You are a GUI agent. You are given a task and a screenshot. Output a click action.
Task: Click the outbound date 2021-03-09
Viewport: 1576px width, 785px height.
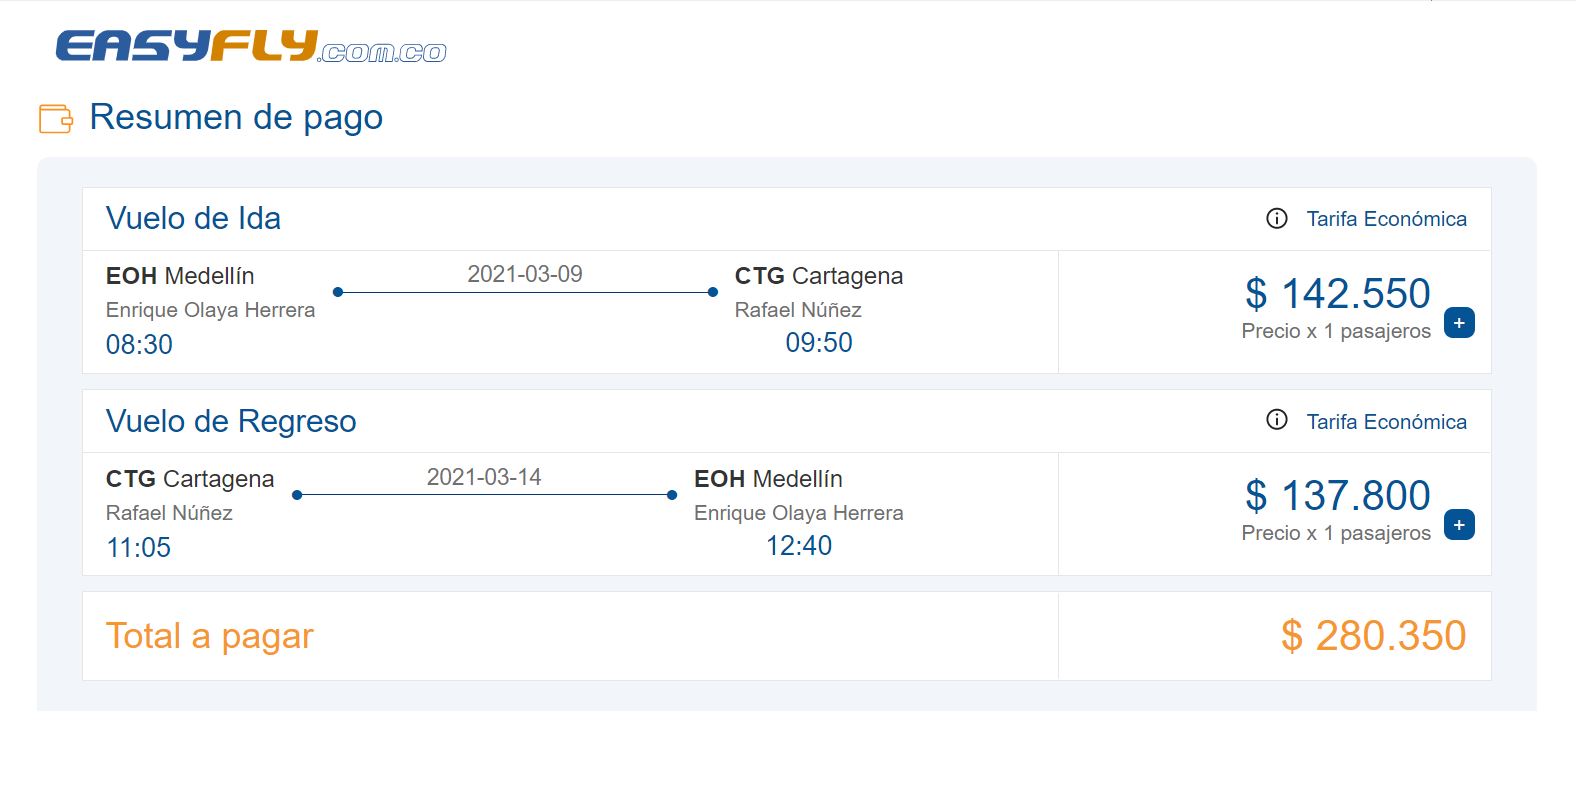[x=525, y=274]
